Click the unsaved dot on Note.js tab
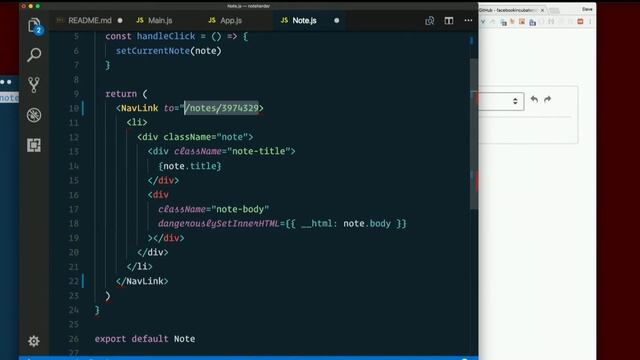This screenshot has width=640, height=360. point(336,20)
